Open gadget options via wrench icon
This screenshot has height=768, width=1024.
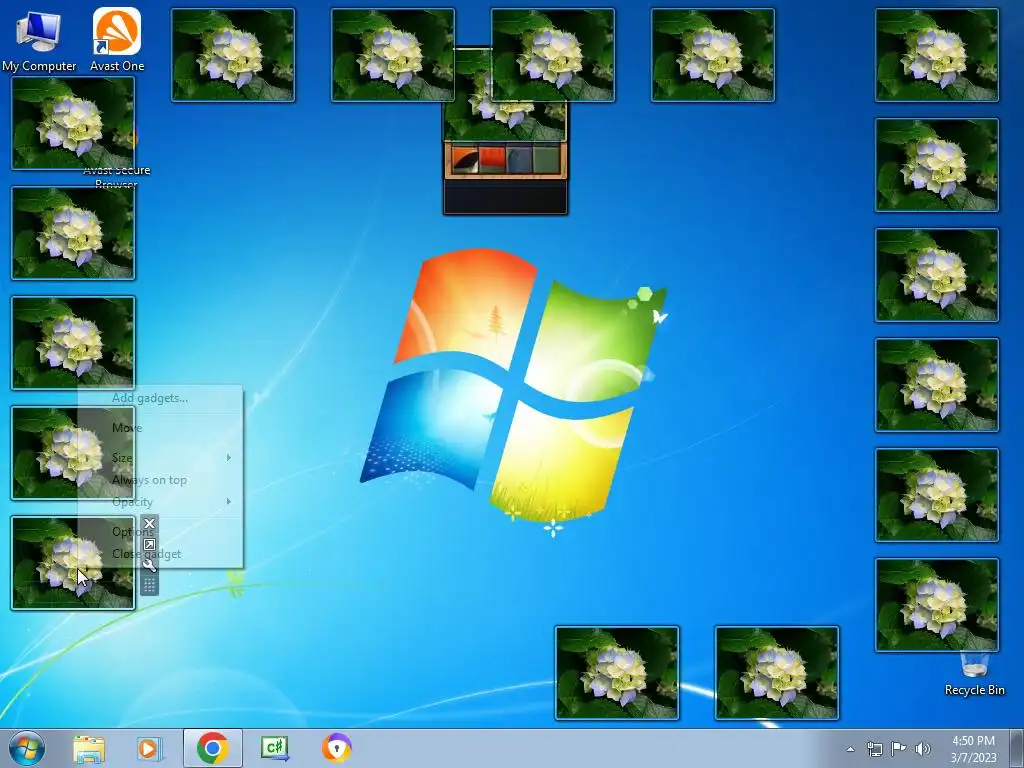pos(150,566)
